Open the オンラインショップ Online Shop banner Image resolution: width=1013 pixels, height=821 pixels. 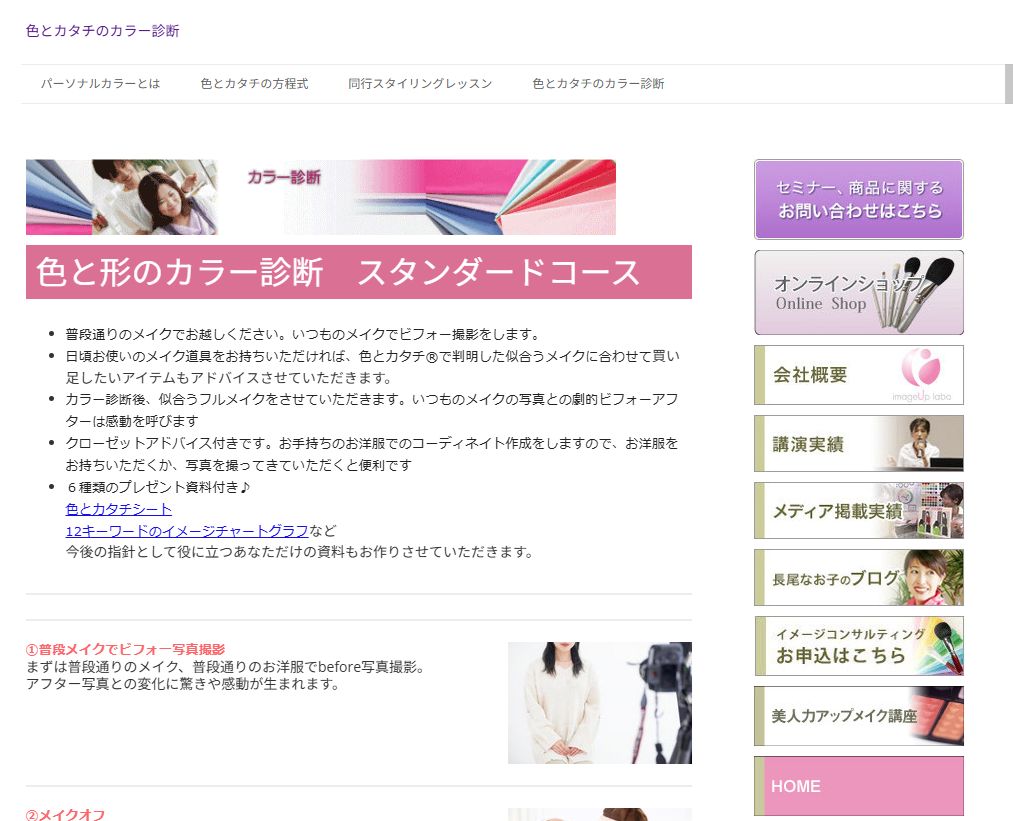point(858,292)
